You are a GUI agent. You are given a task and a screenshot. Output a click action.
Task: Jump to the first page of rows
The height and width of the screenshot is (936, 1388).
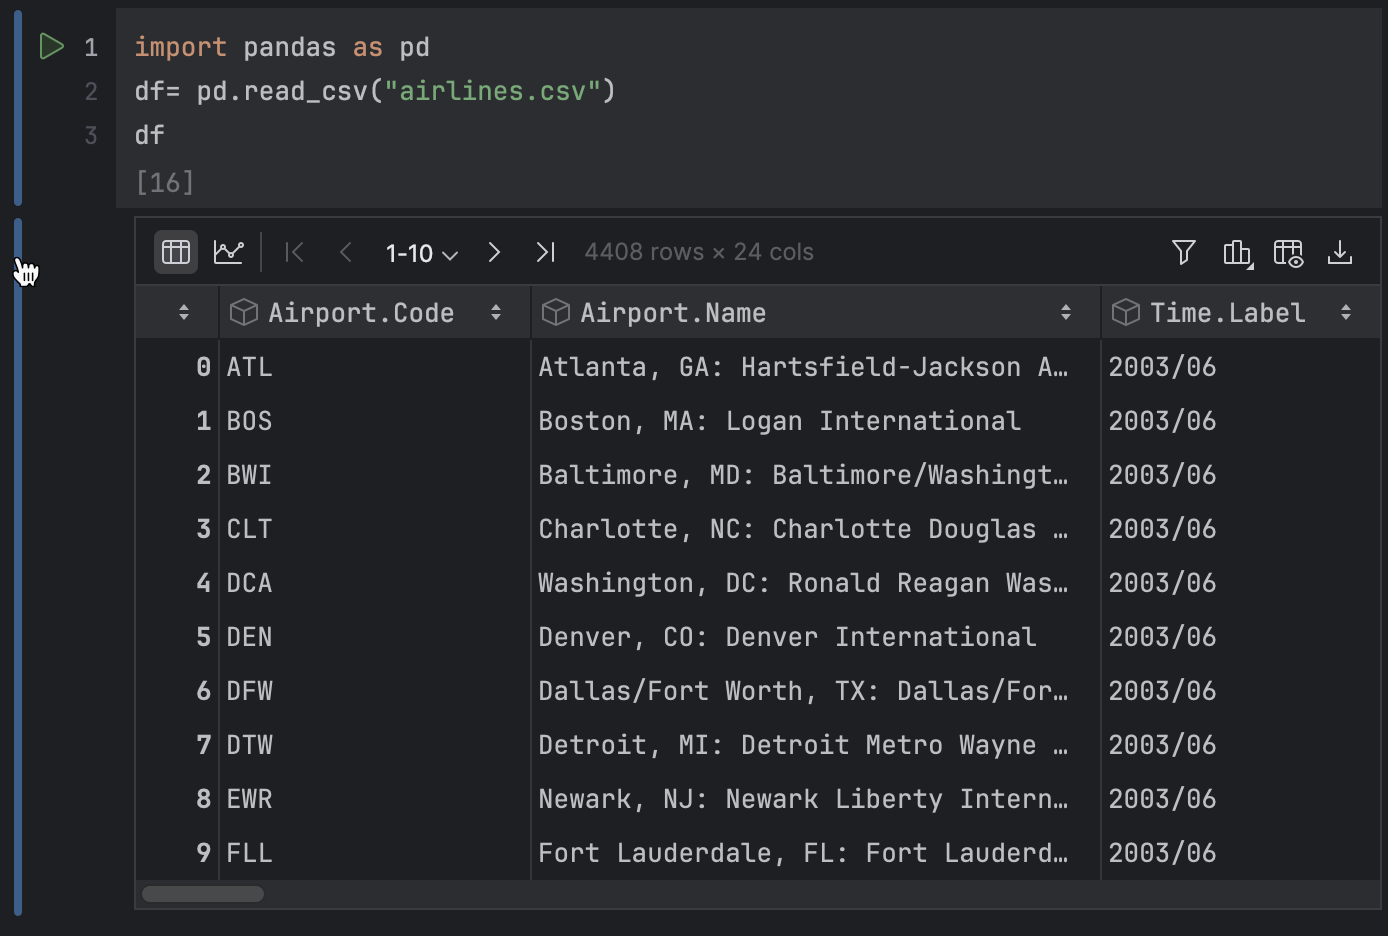point(294,253)
